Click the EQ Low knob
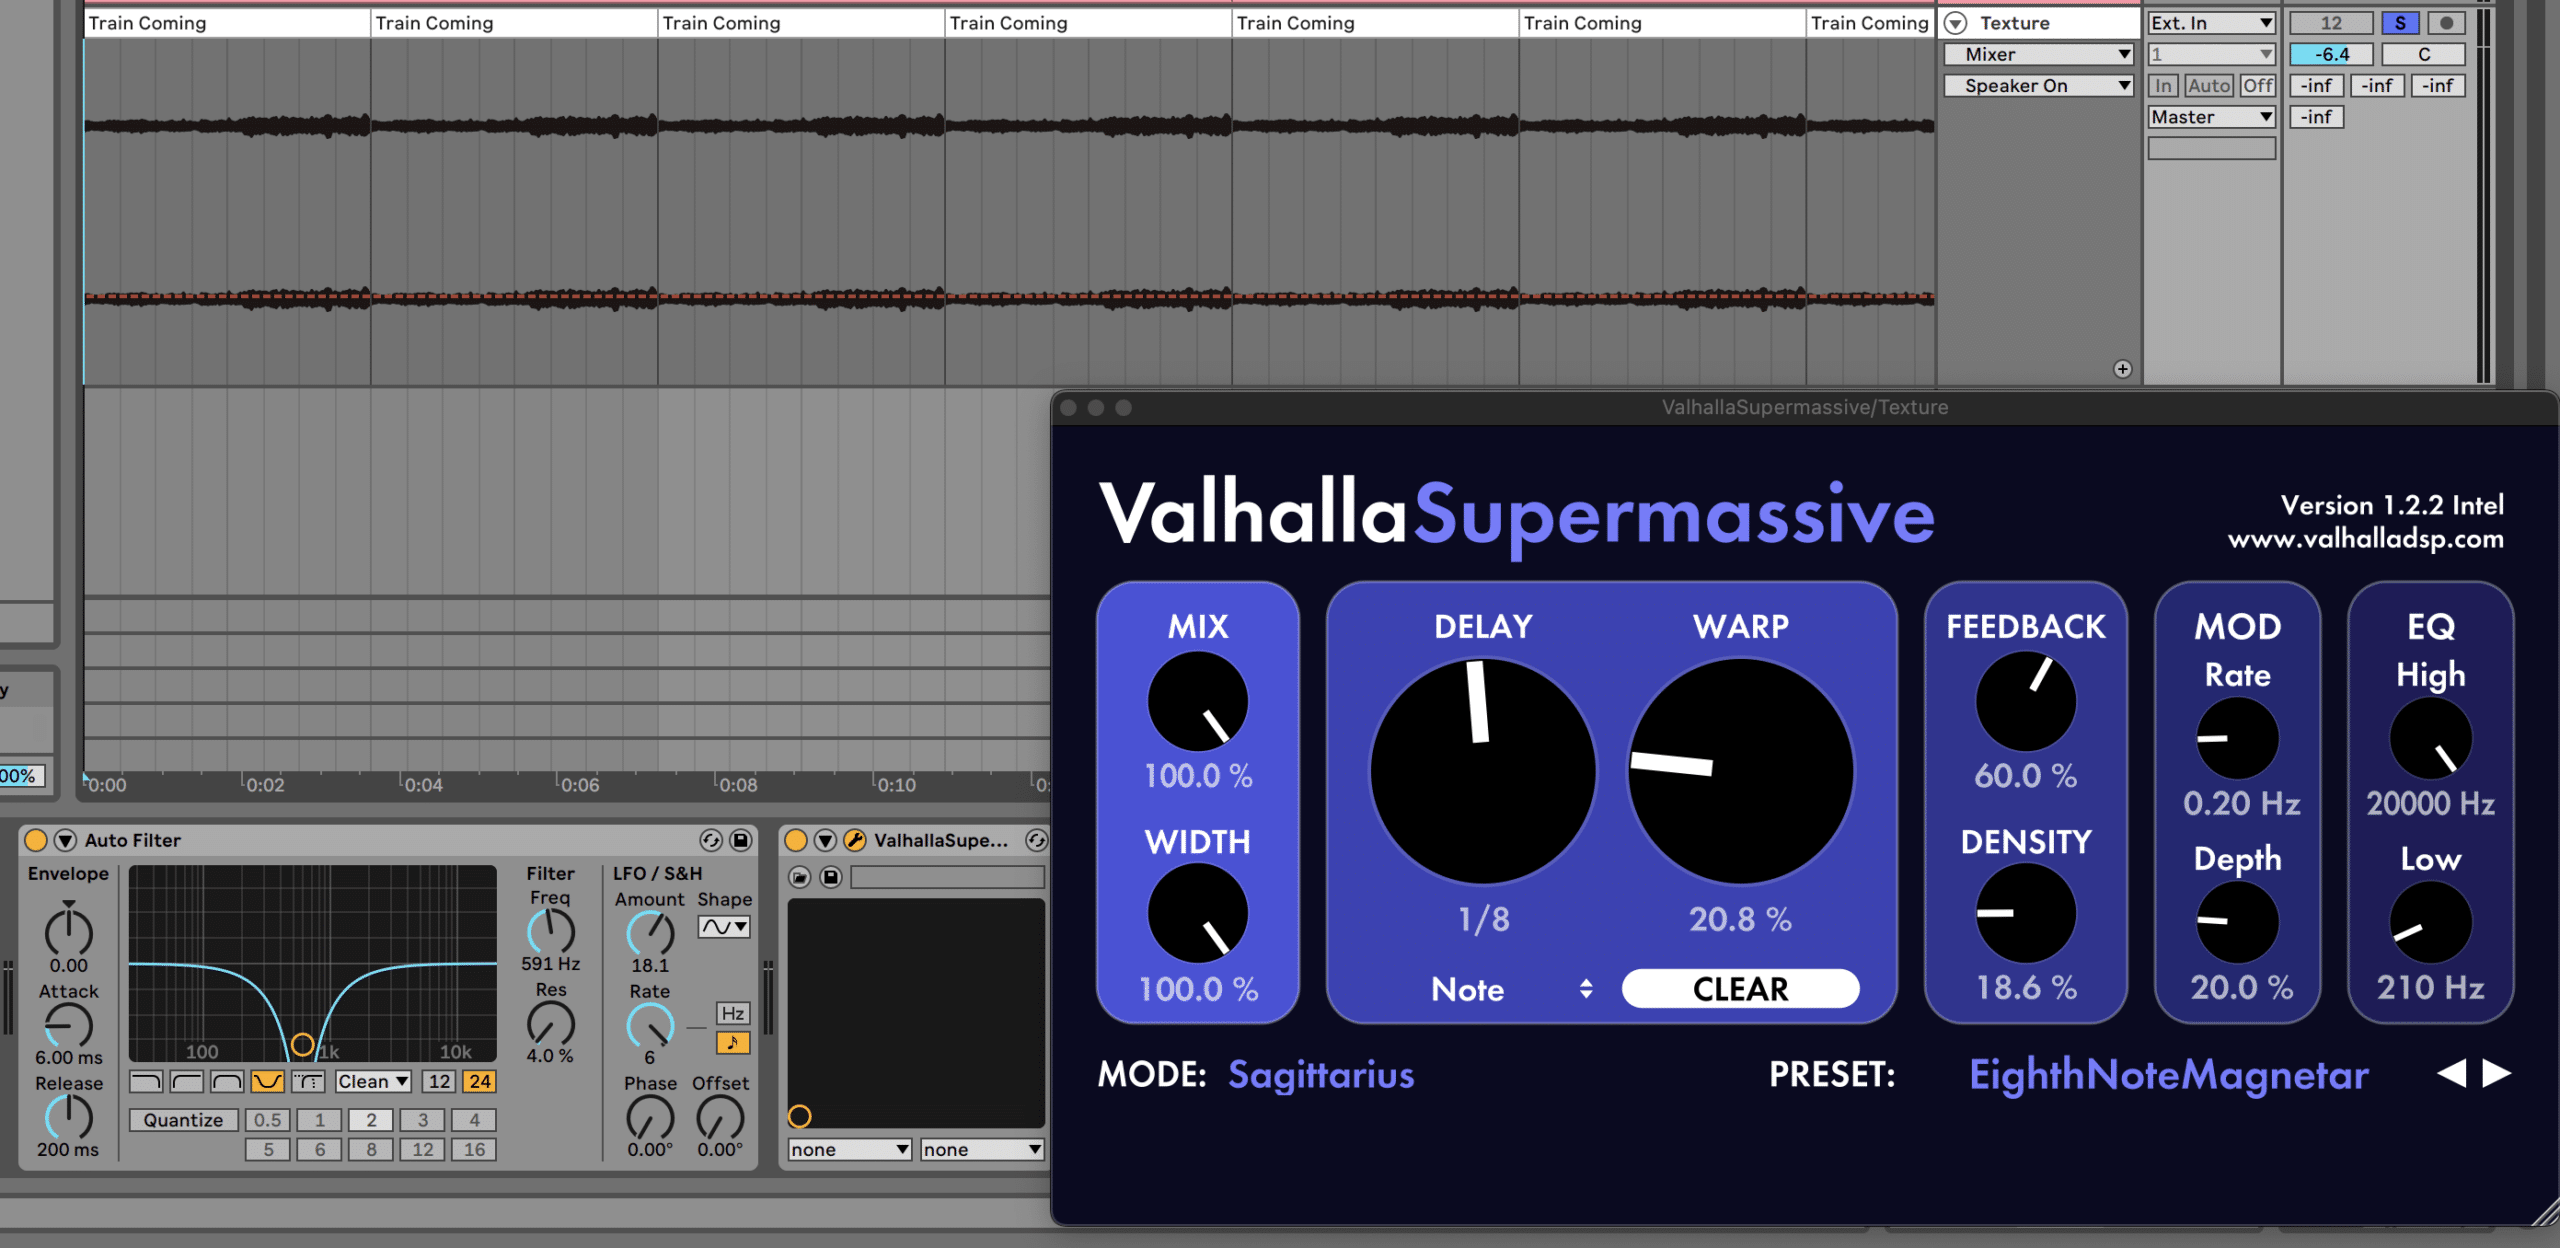The image size is (2560, 1248). click(x=2431, y=922)
